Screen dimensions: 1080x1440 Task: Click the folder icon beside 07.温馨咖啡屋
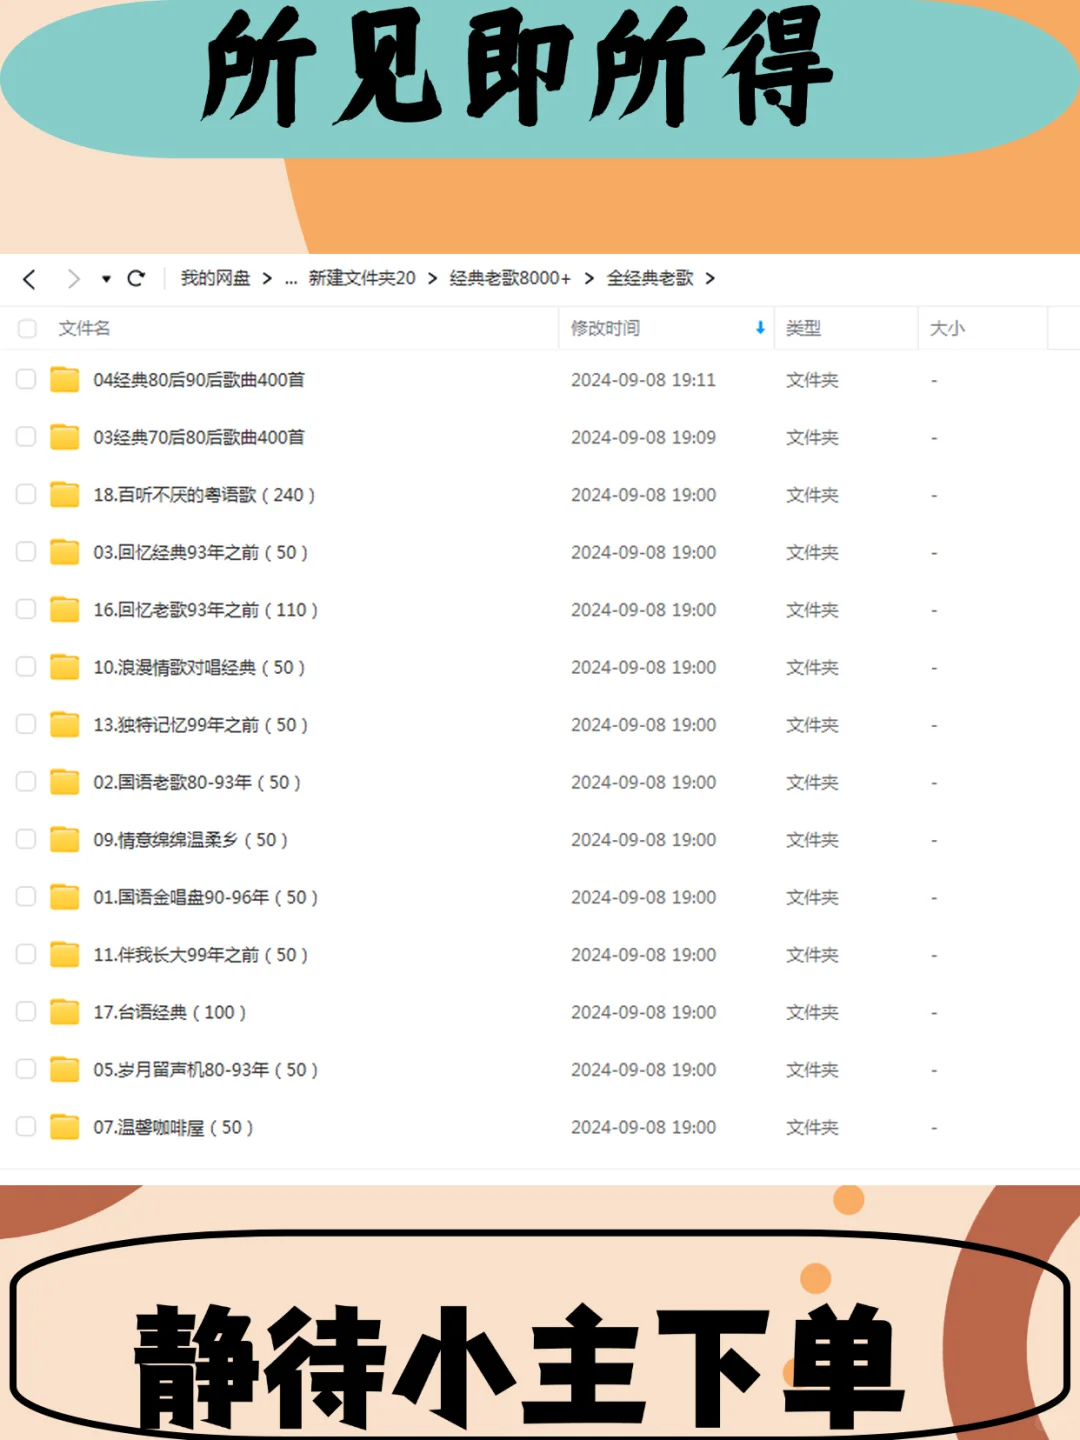(63, 1127)
